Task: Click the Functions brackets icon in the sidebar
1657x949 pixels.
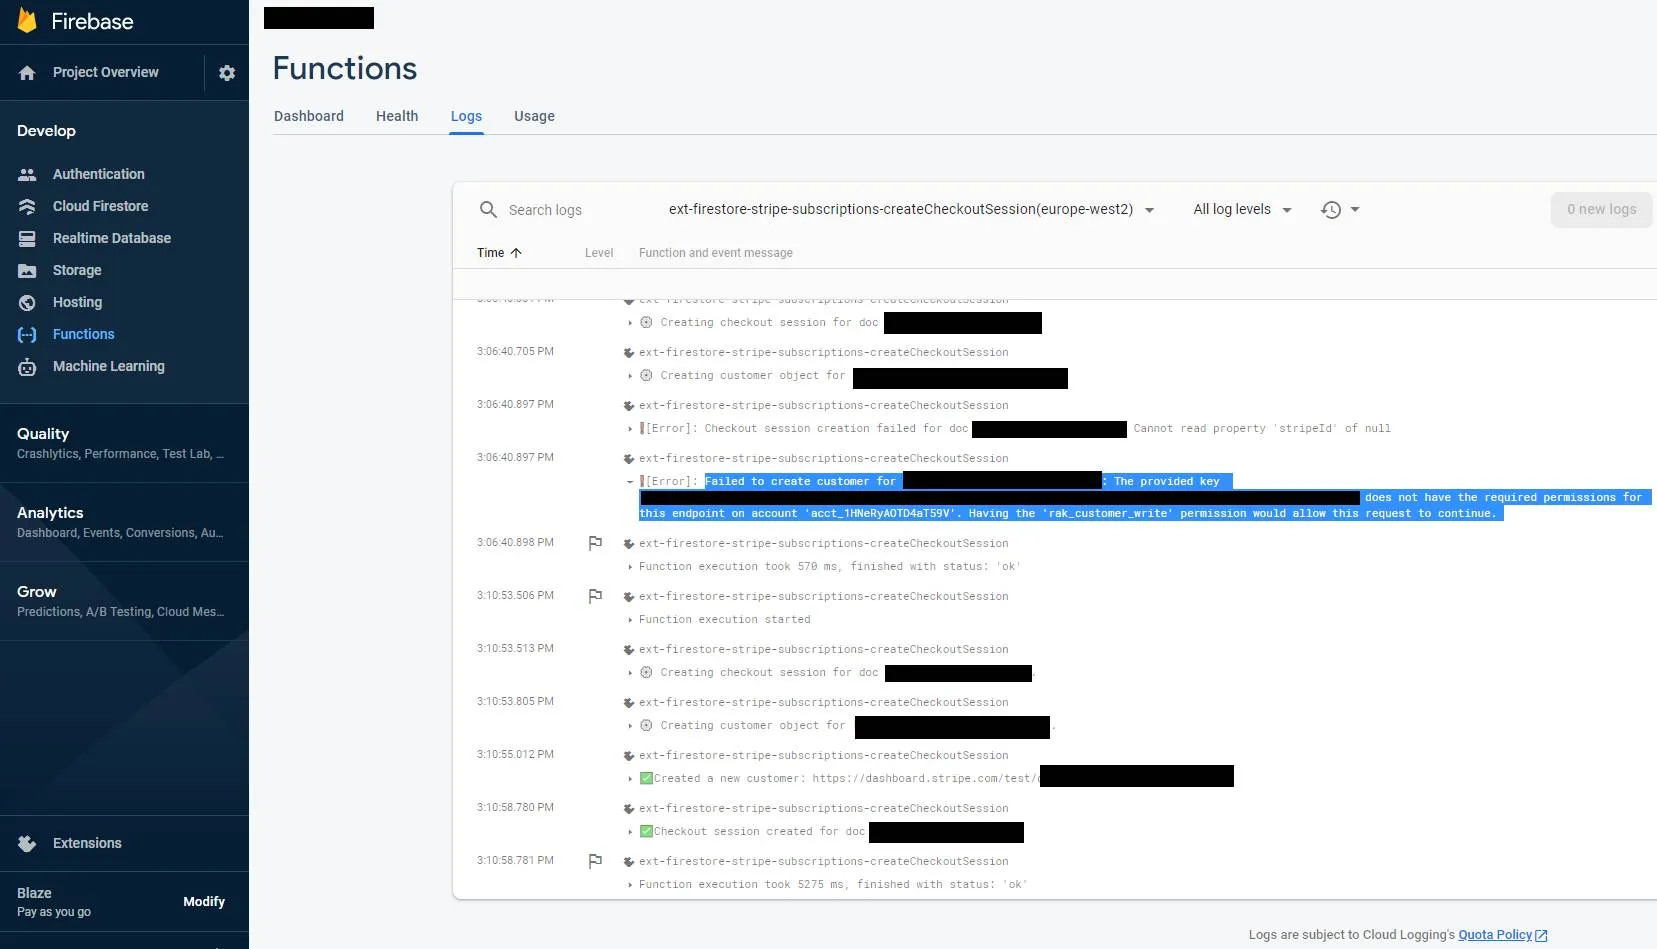Action: pos(27,334)
